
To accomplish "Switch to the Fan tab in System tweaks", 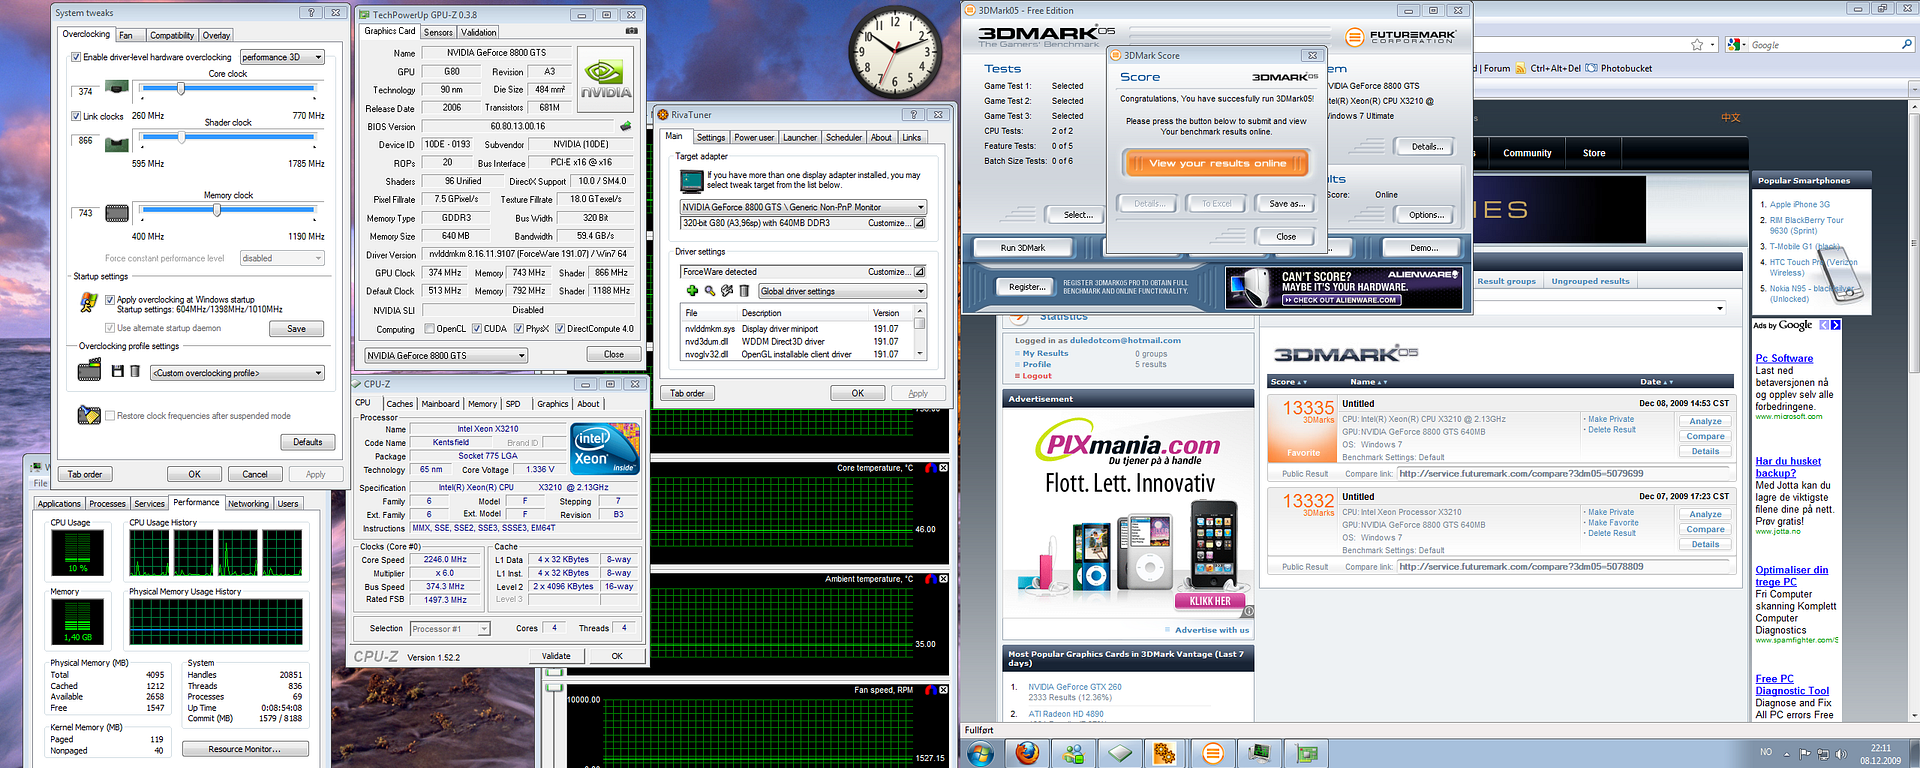I will coord(126,35).
